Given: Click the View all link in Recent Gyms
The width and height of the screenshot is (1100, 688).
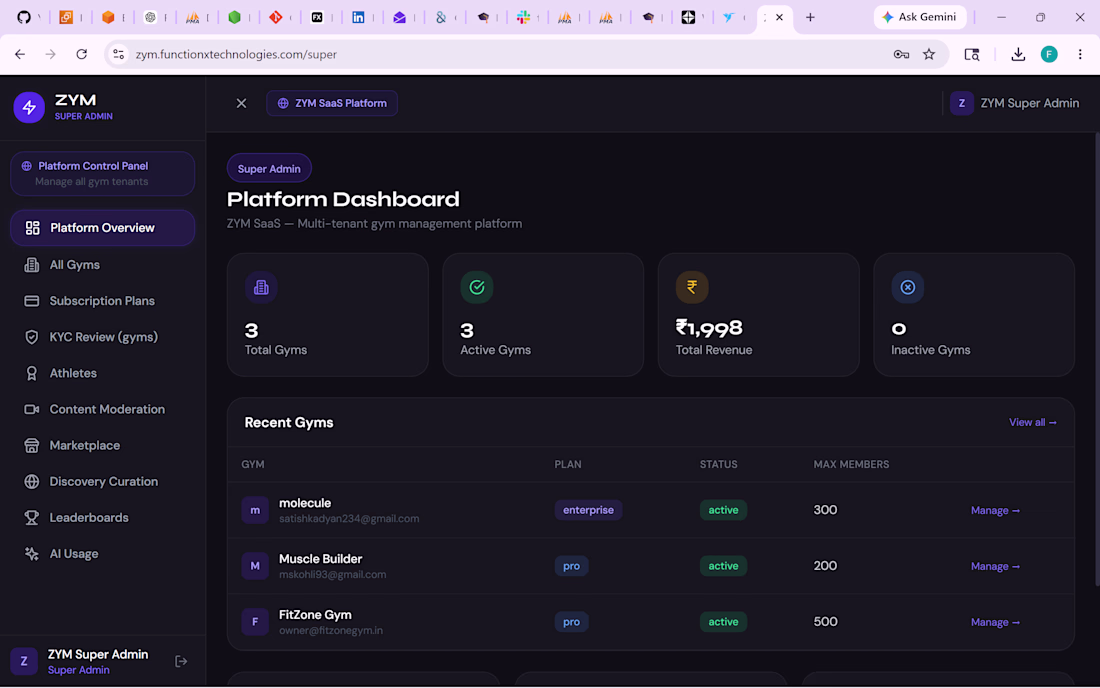Looking at the screenshot, I should 1032,422.
